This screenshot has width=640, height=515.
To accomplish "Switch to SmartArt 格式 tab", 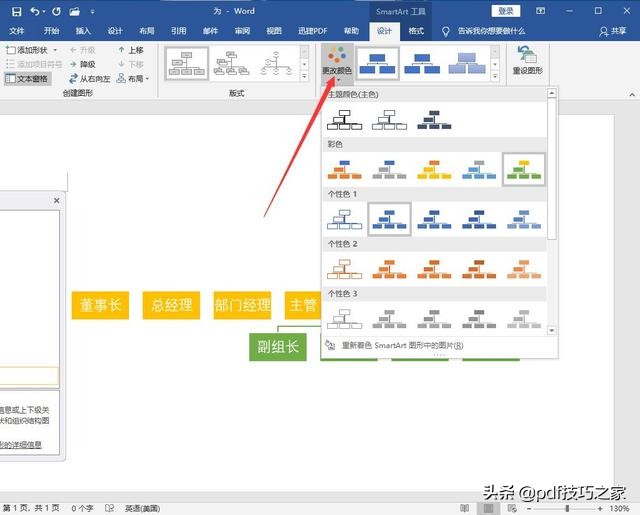I will pyautogui.click(x=416, y=31).
